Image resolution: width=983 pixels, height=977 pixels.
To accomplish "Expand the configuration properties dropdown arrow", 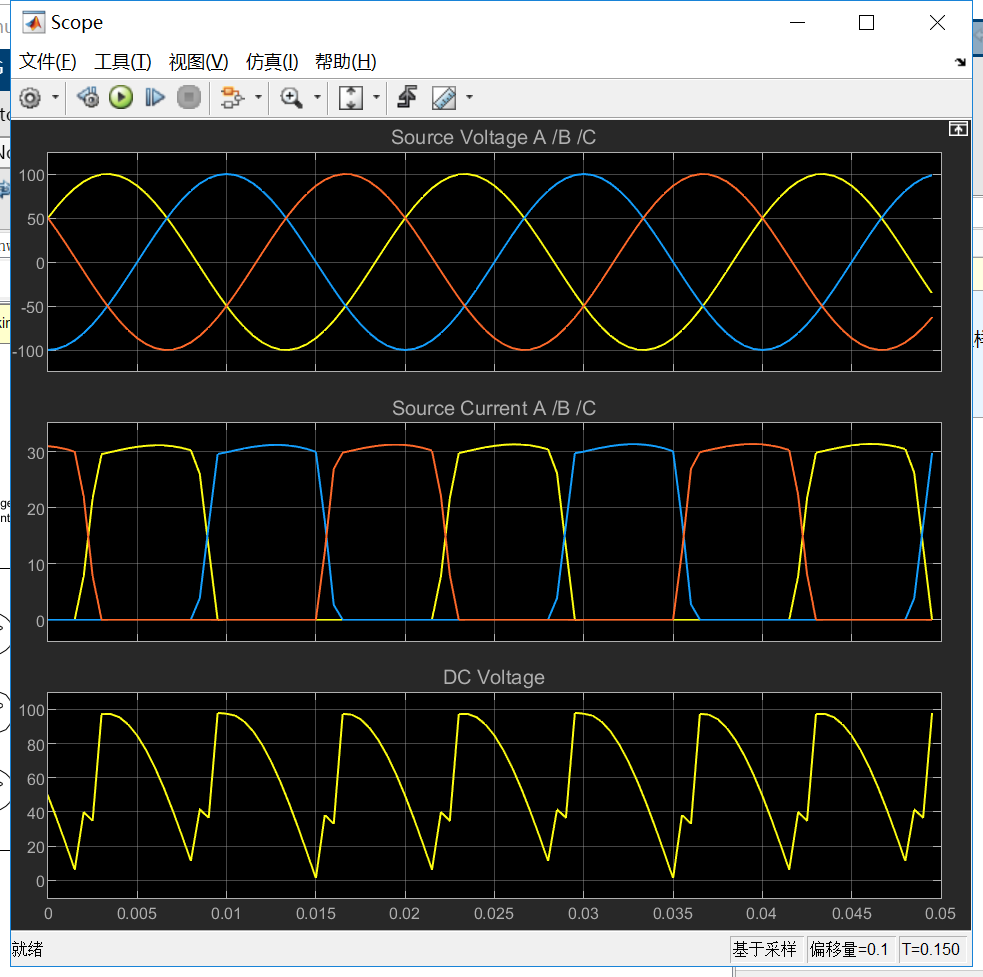I will click(x=55, y=97).
